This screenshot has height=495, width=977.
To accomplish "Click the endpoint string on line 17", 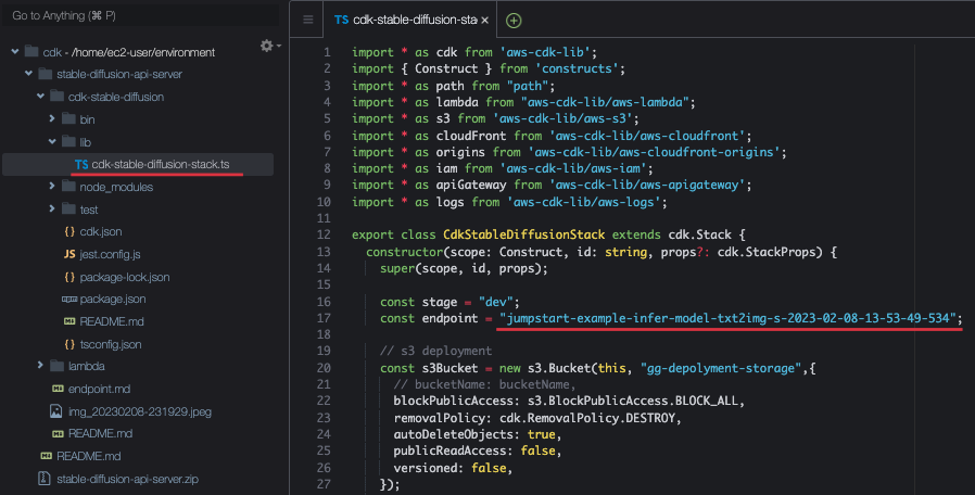I will 730,318.
